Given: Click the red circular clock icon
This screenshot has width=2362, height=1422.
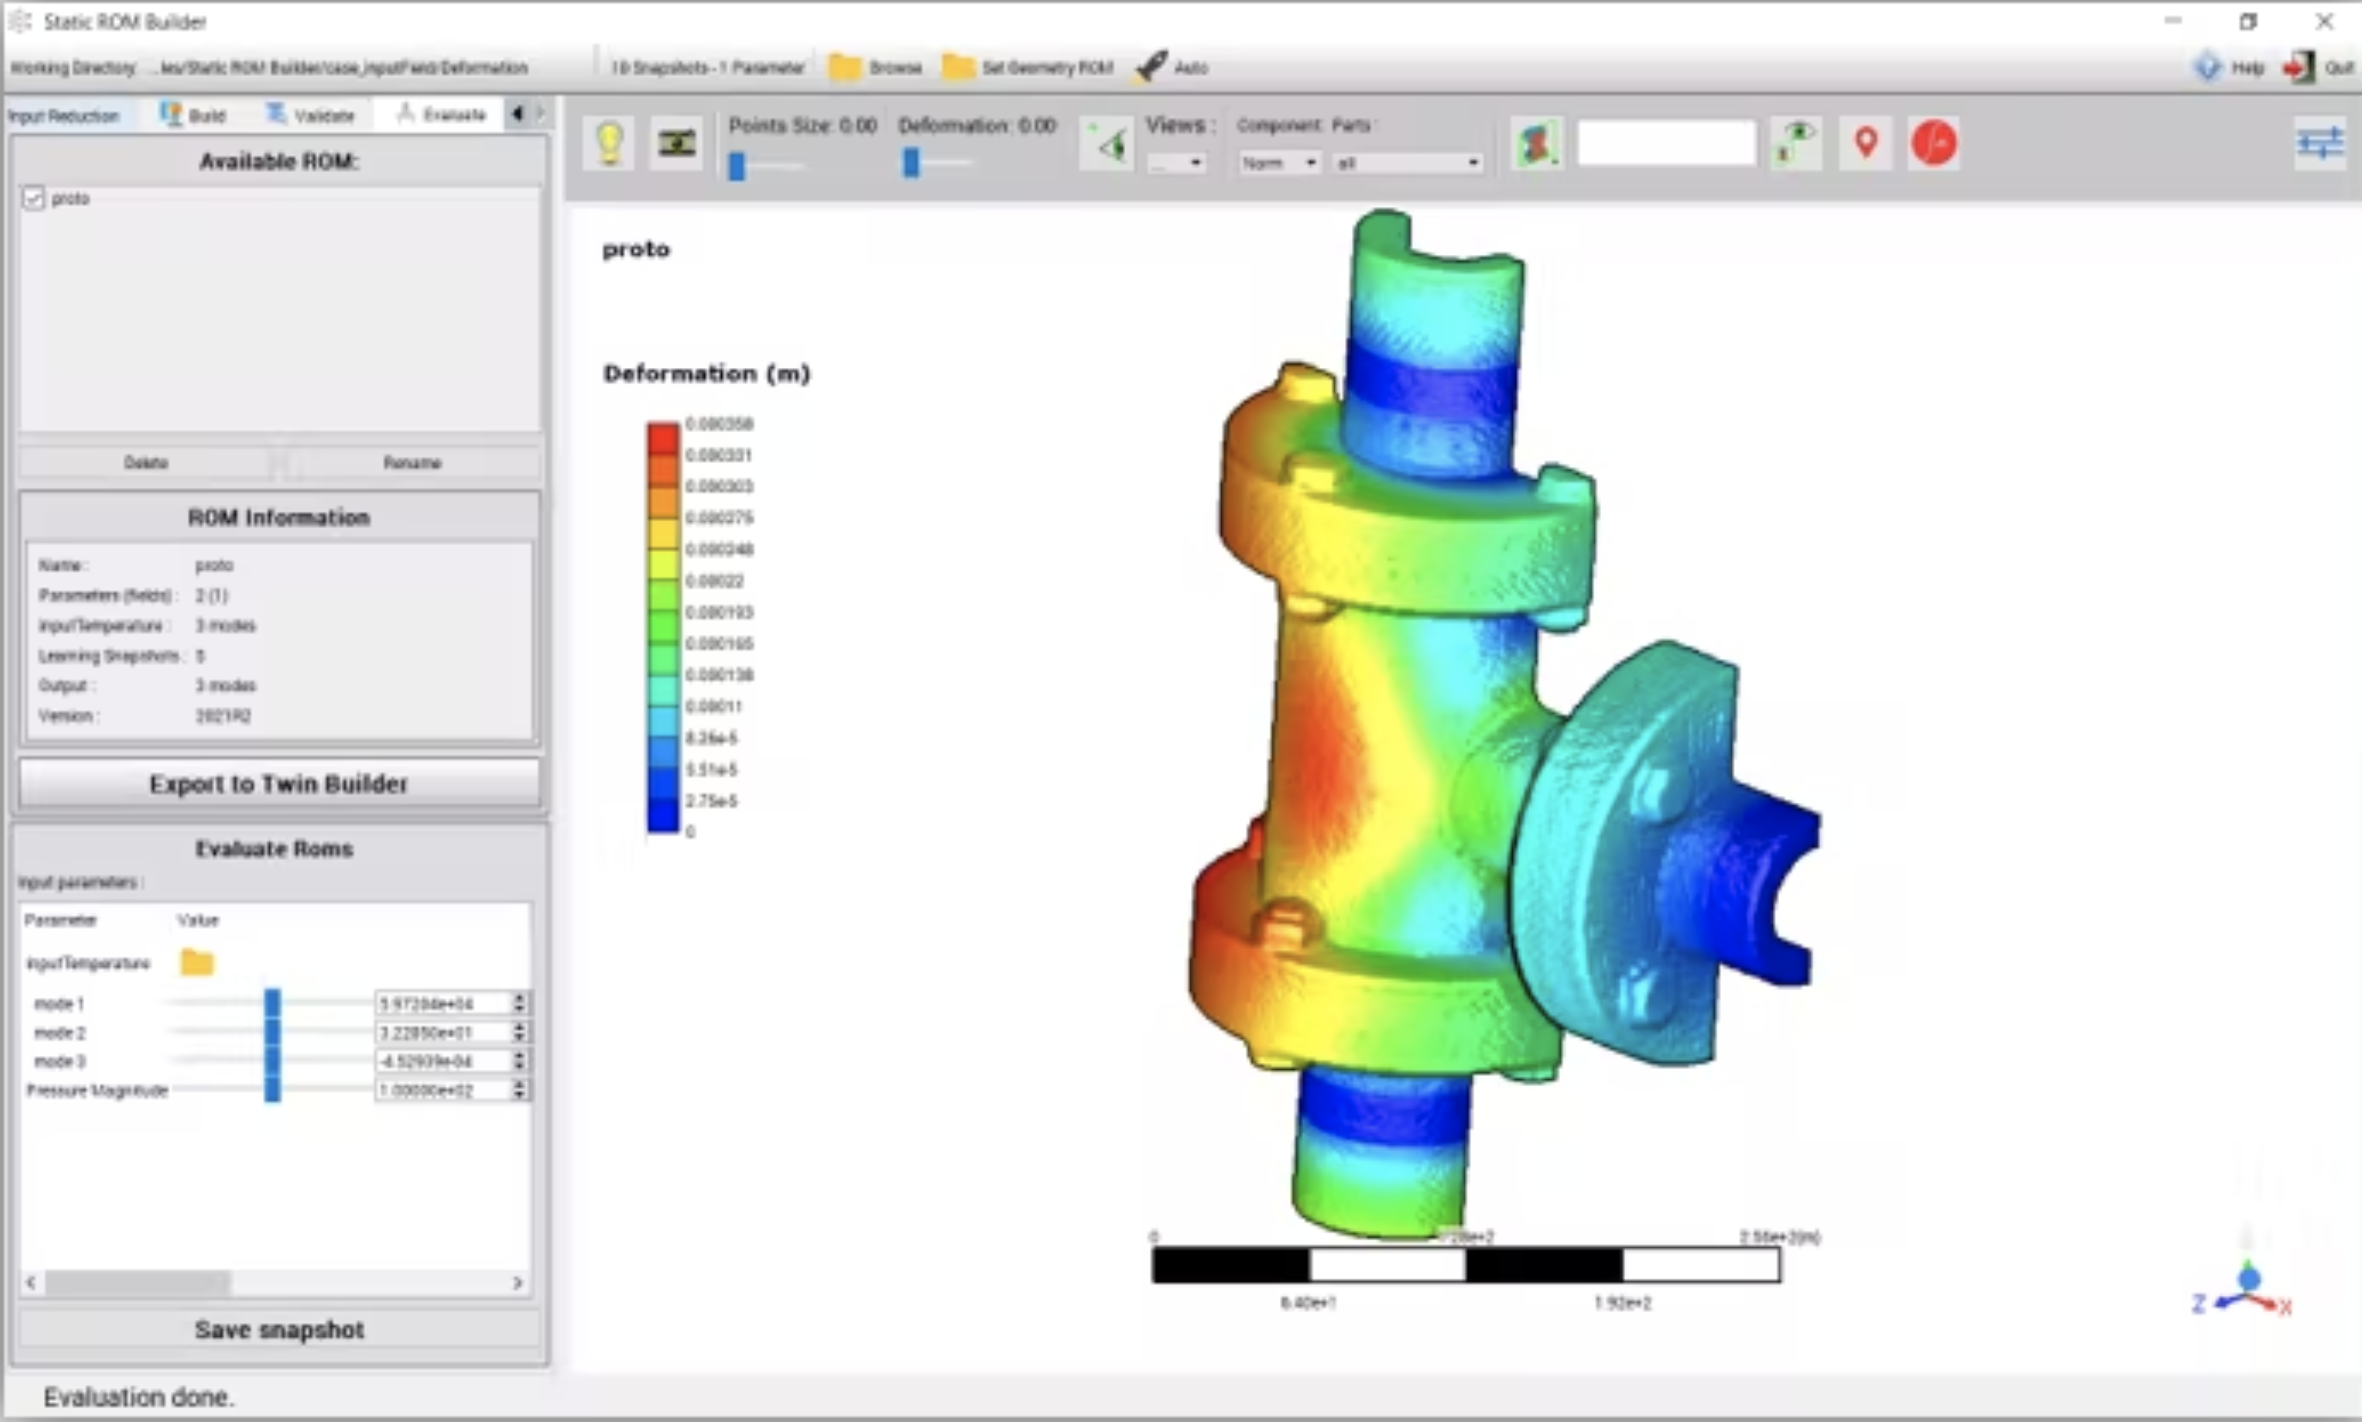Looking at the screenshot, I should click(1933, 143).
